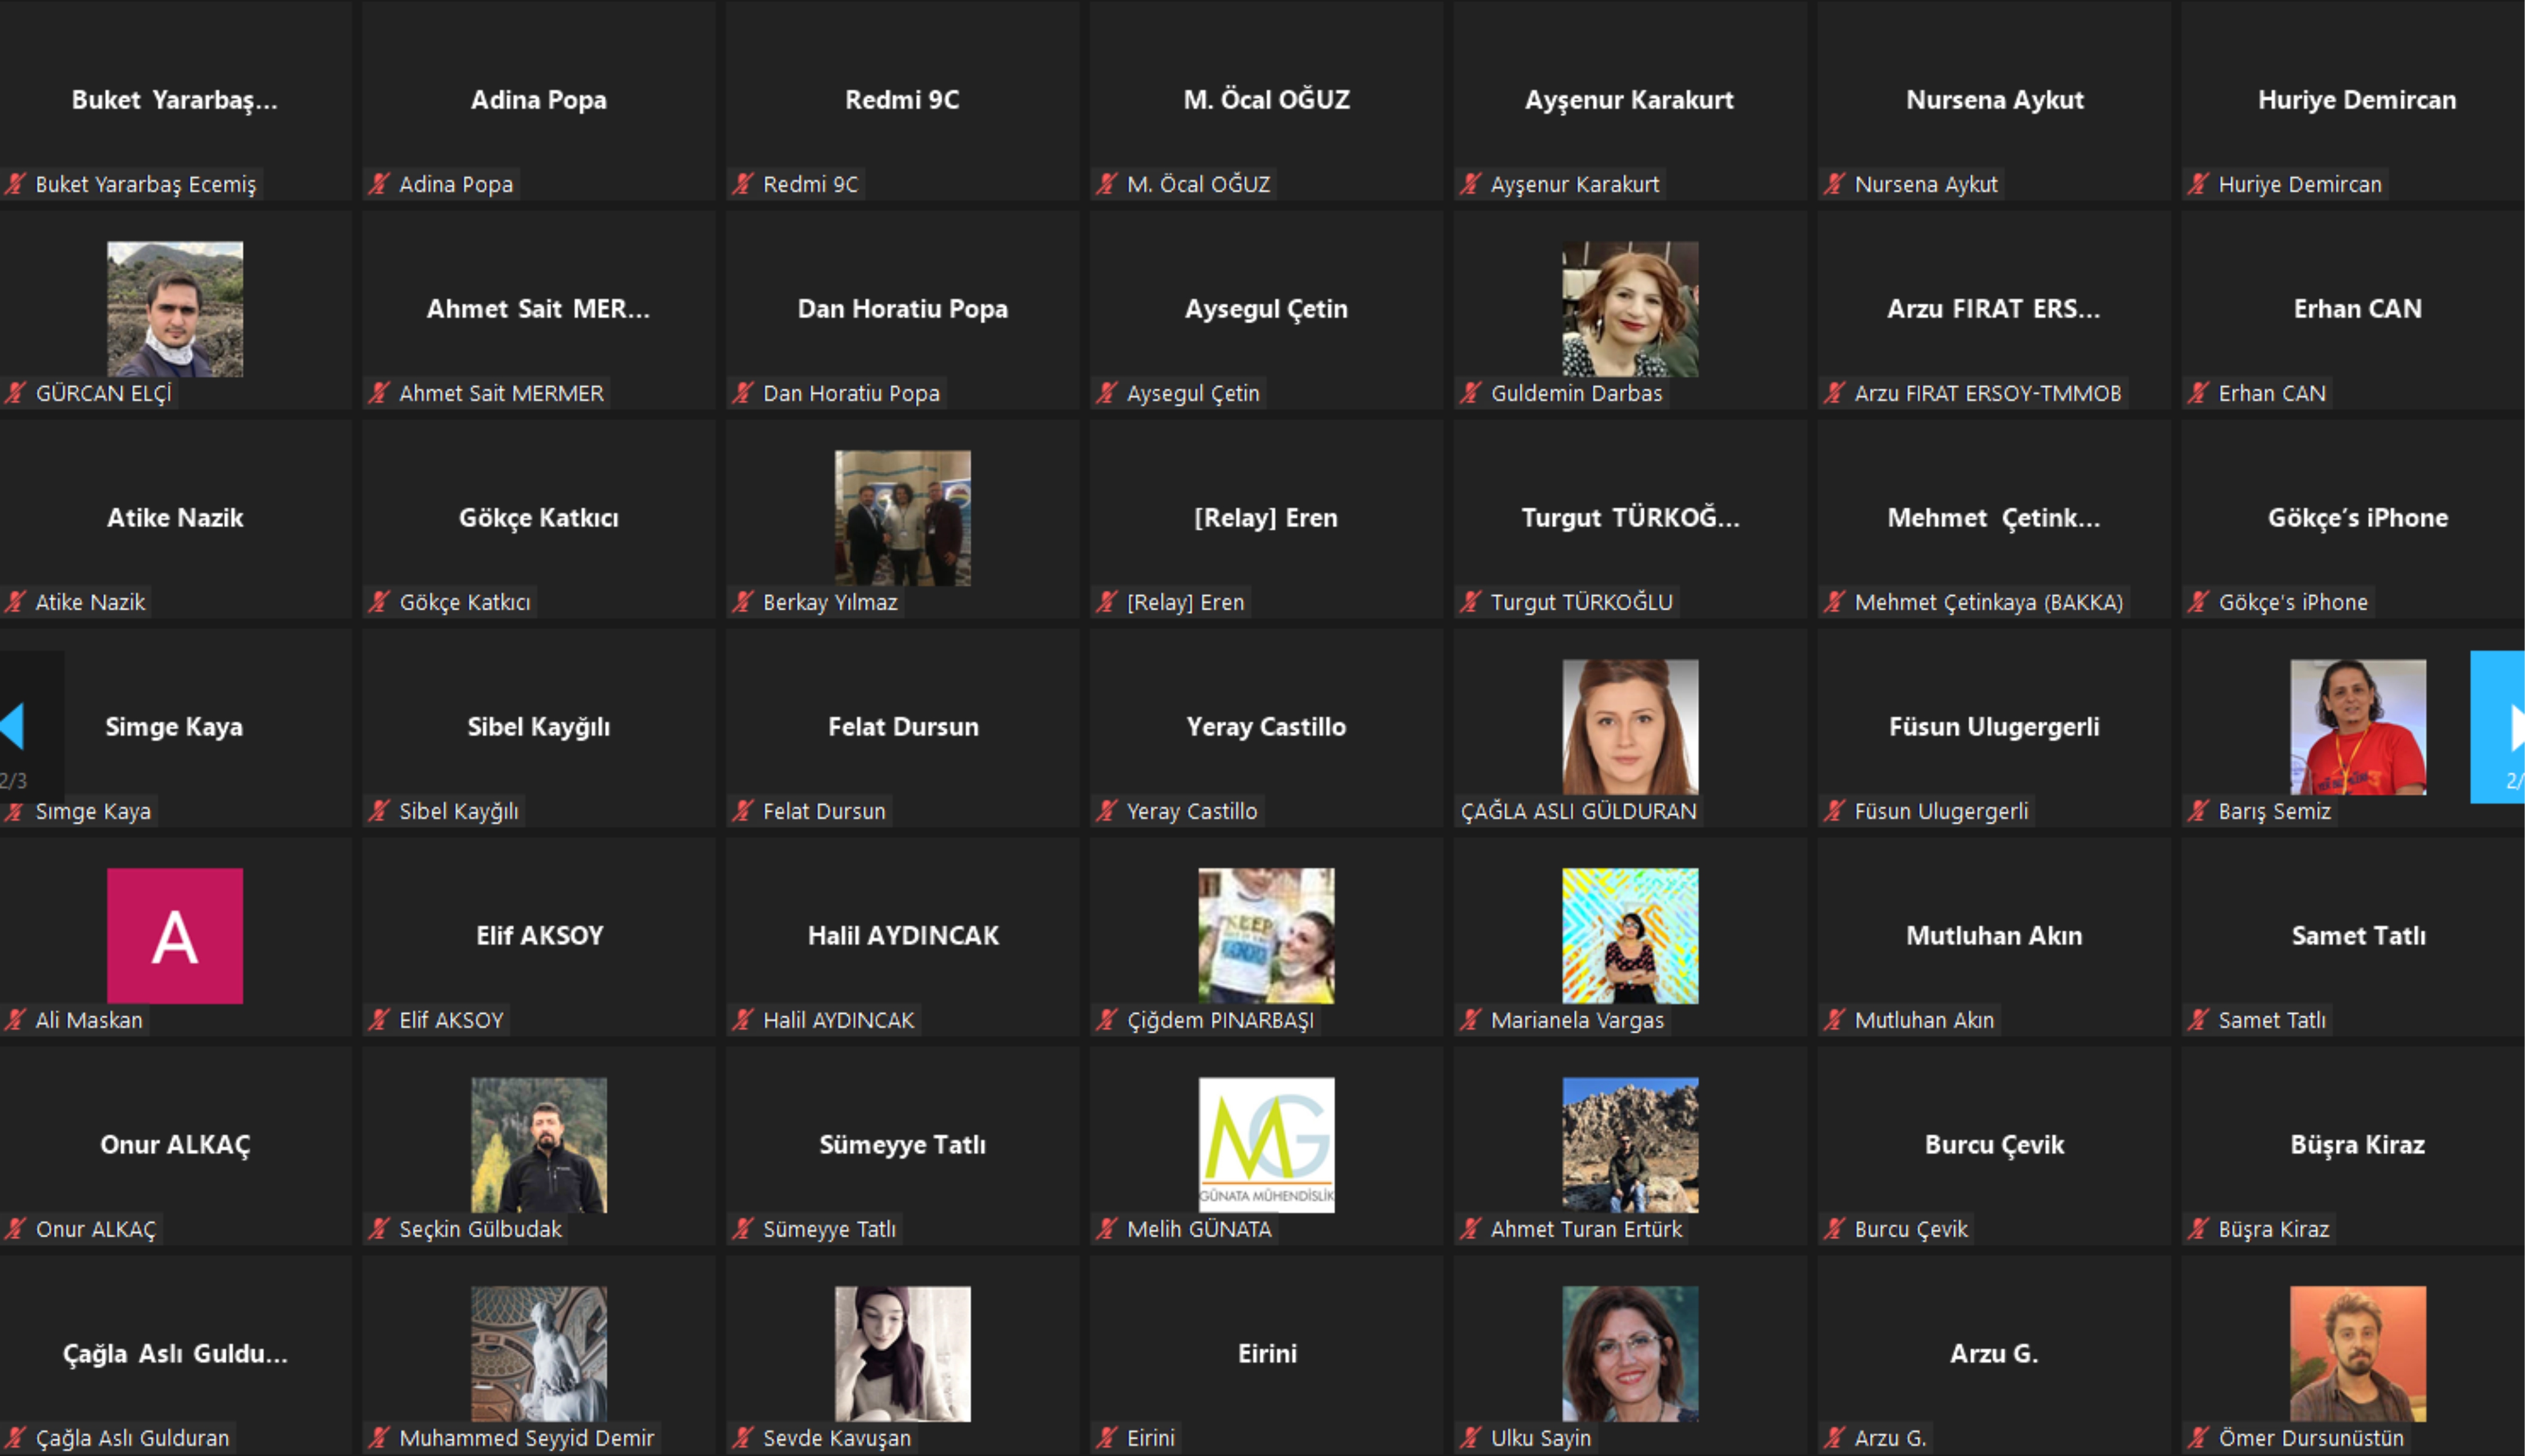Click Ali Maskan's pink A avatar
The height and width of the screenshot is (1456, 2525).
pos(175,936)
